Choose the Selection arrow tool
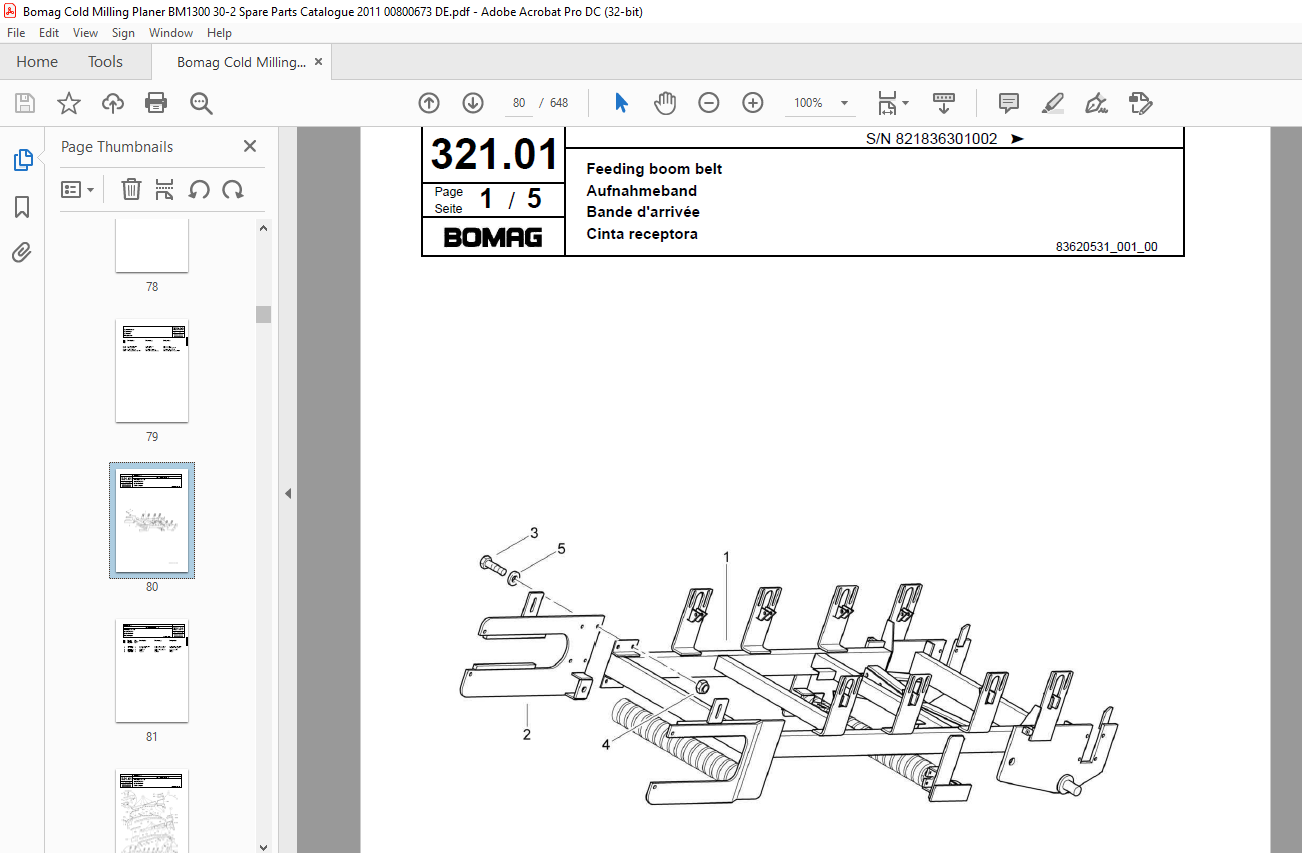The height and width of the screenshot is (853, 1302). 621,103
